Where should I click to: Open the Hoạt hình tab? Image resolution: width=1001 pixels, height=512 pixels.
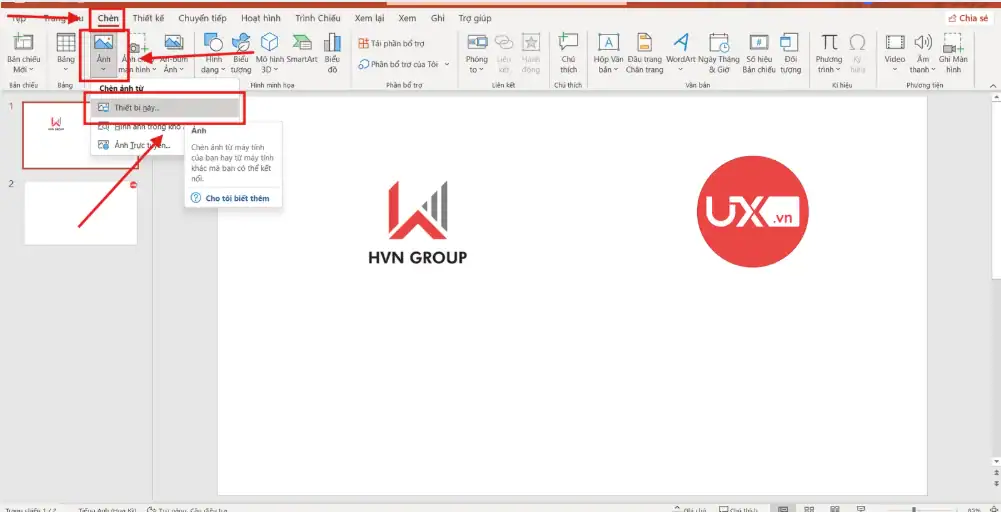coord(260,19)
